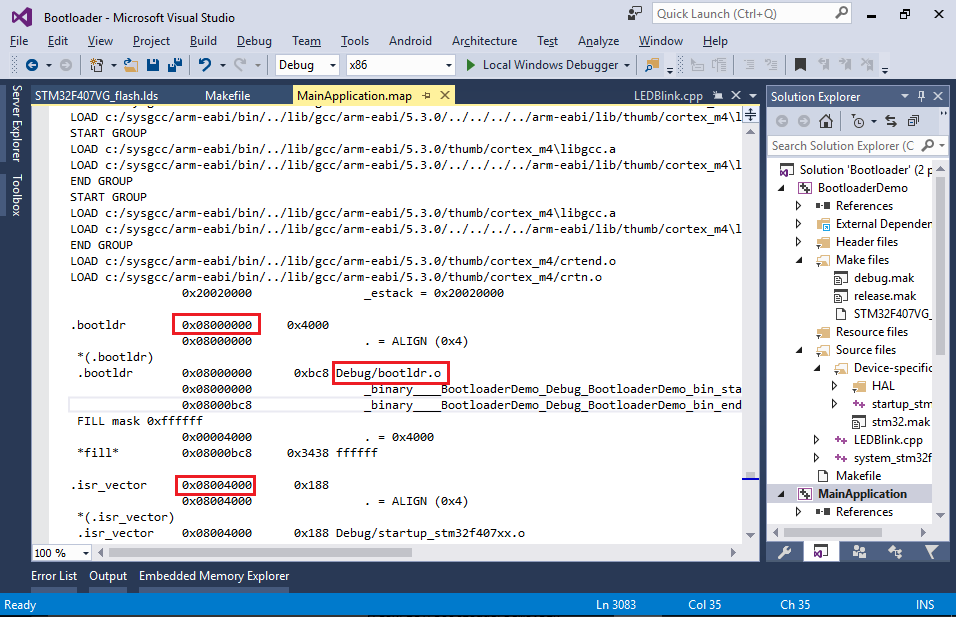Open the Class View bottom tab icon
956x617 pixels.
[894, 552]
